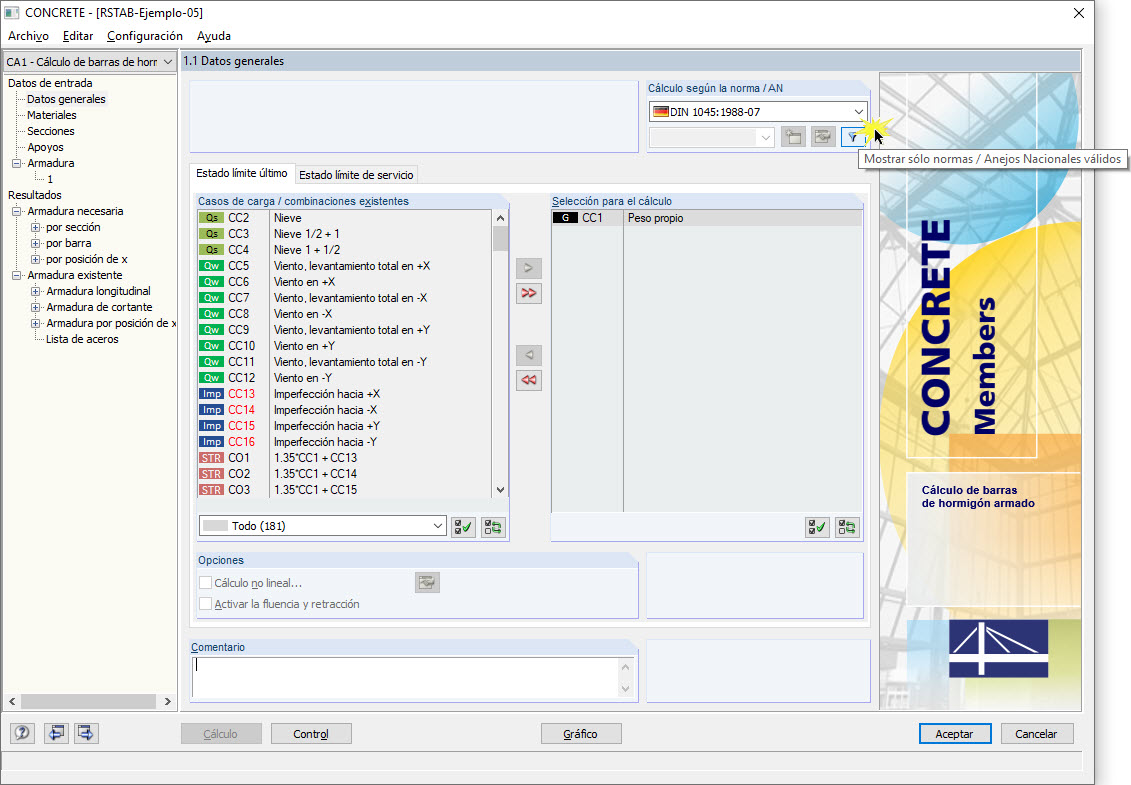Open the Editar menu
The image size is (1131, 785).
tap(78, 36)
